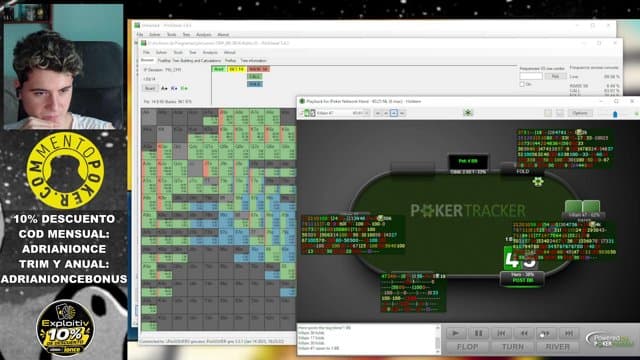Select the green call option node
This screenshot has height=360, width=640.
tap(255, 77)
